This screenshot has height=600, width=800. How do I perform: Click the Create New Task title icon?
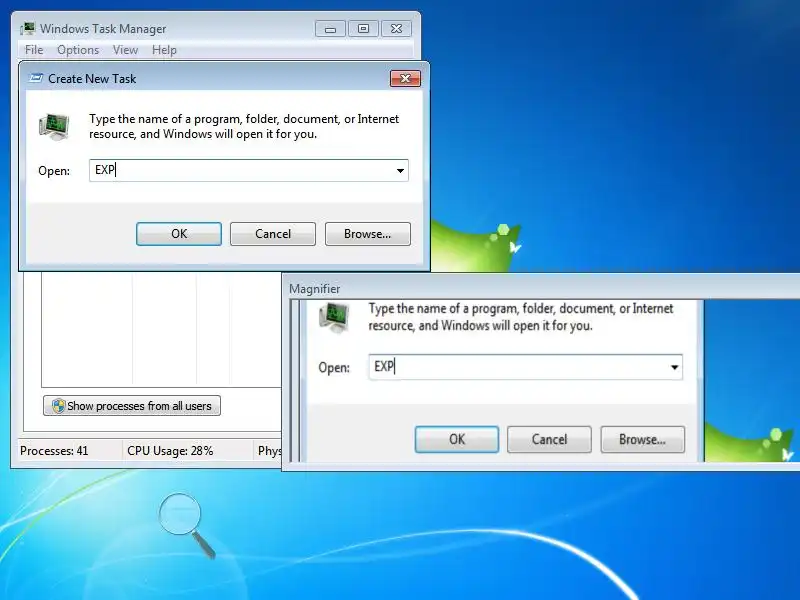36,79
